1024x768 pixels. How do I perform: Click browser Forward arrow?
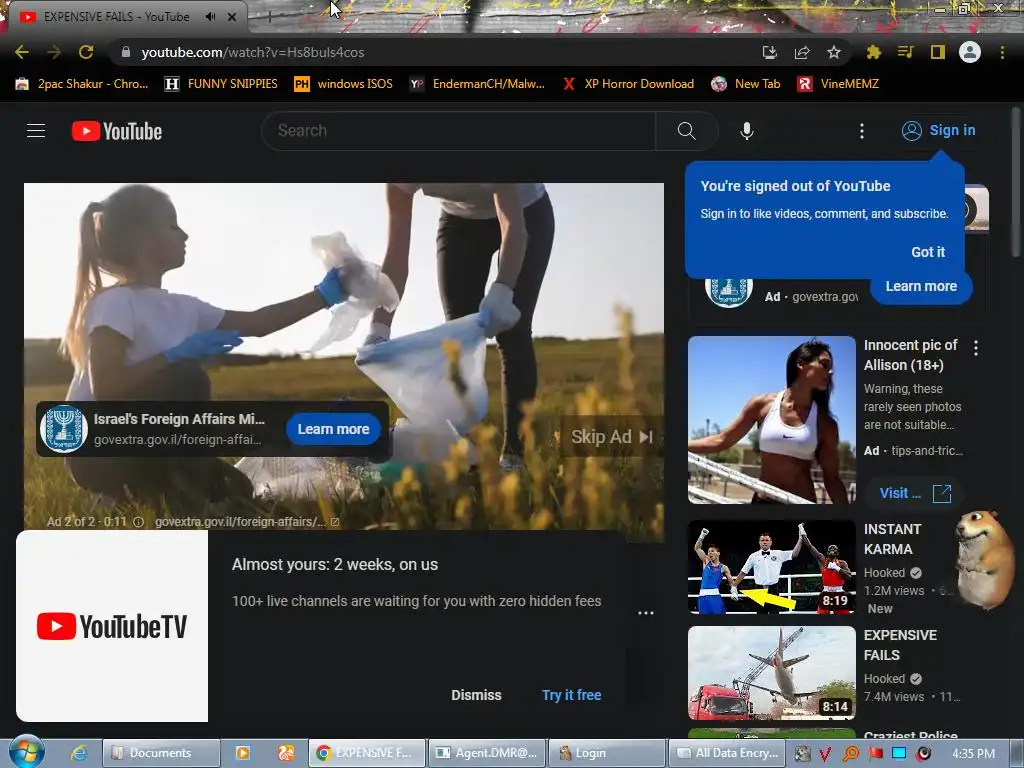point(54,52)
